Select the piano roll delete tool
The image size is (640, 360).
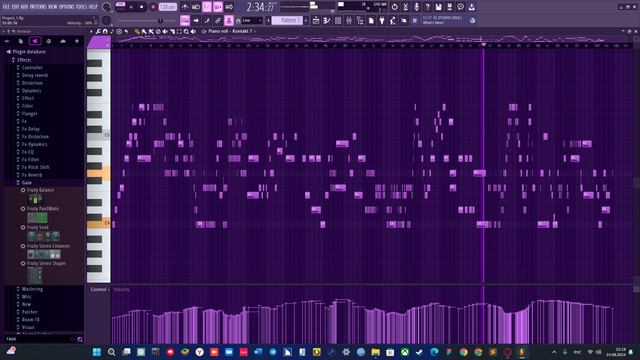[158, 31]
